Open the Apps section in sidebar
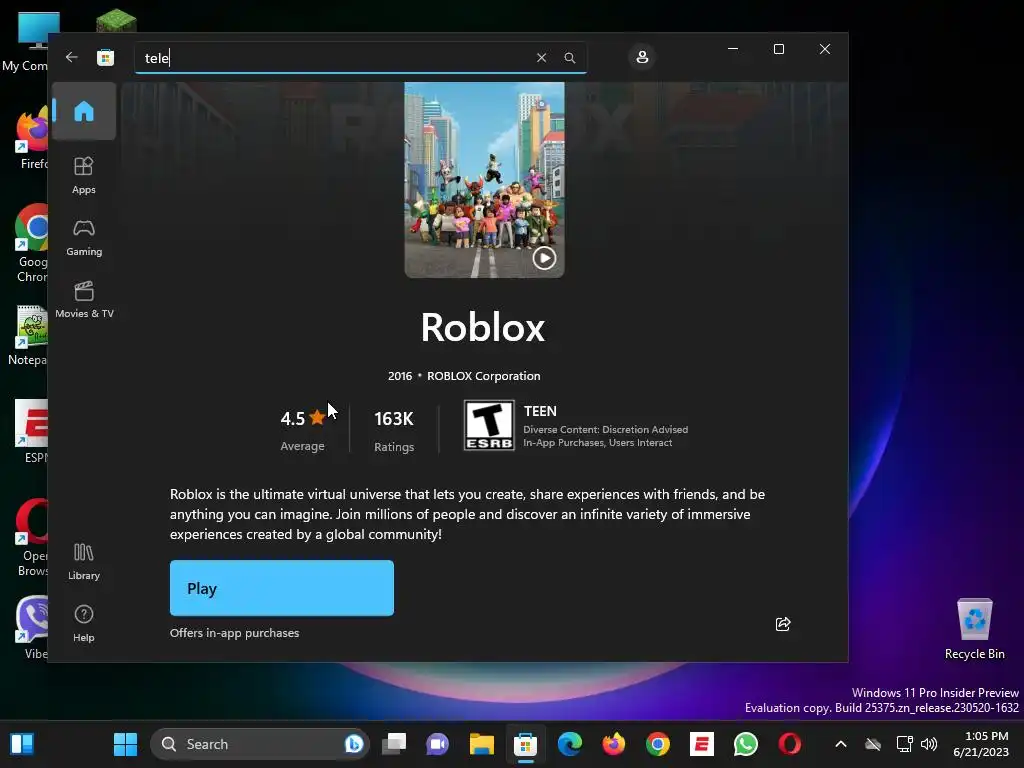This screenshot has width=1024, height=768. coord(84,176)
